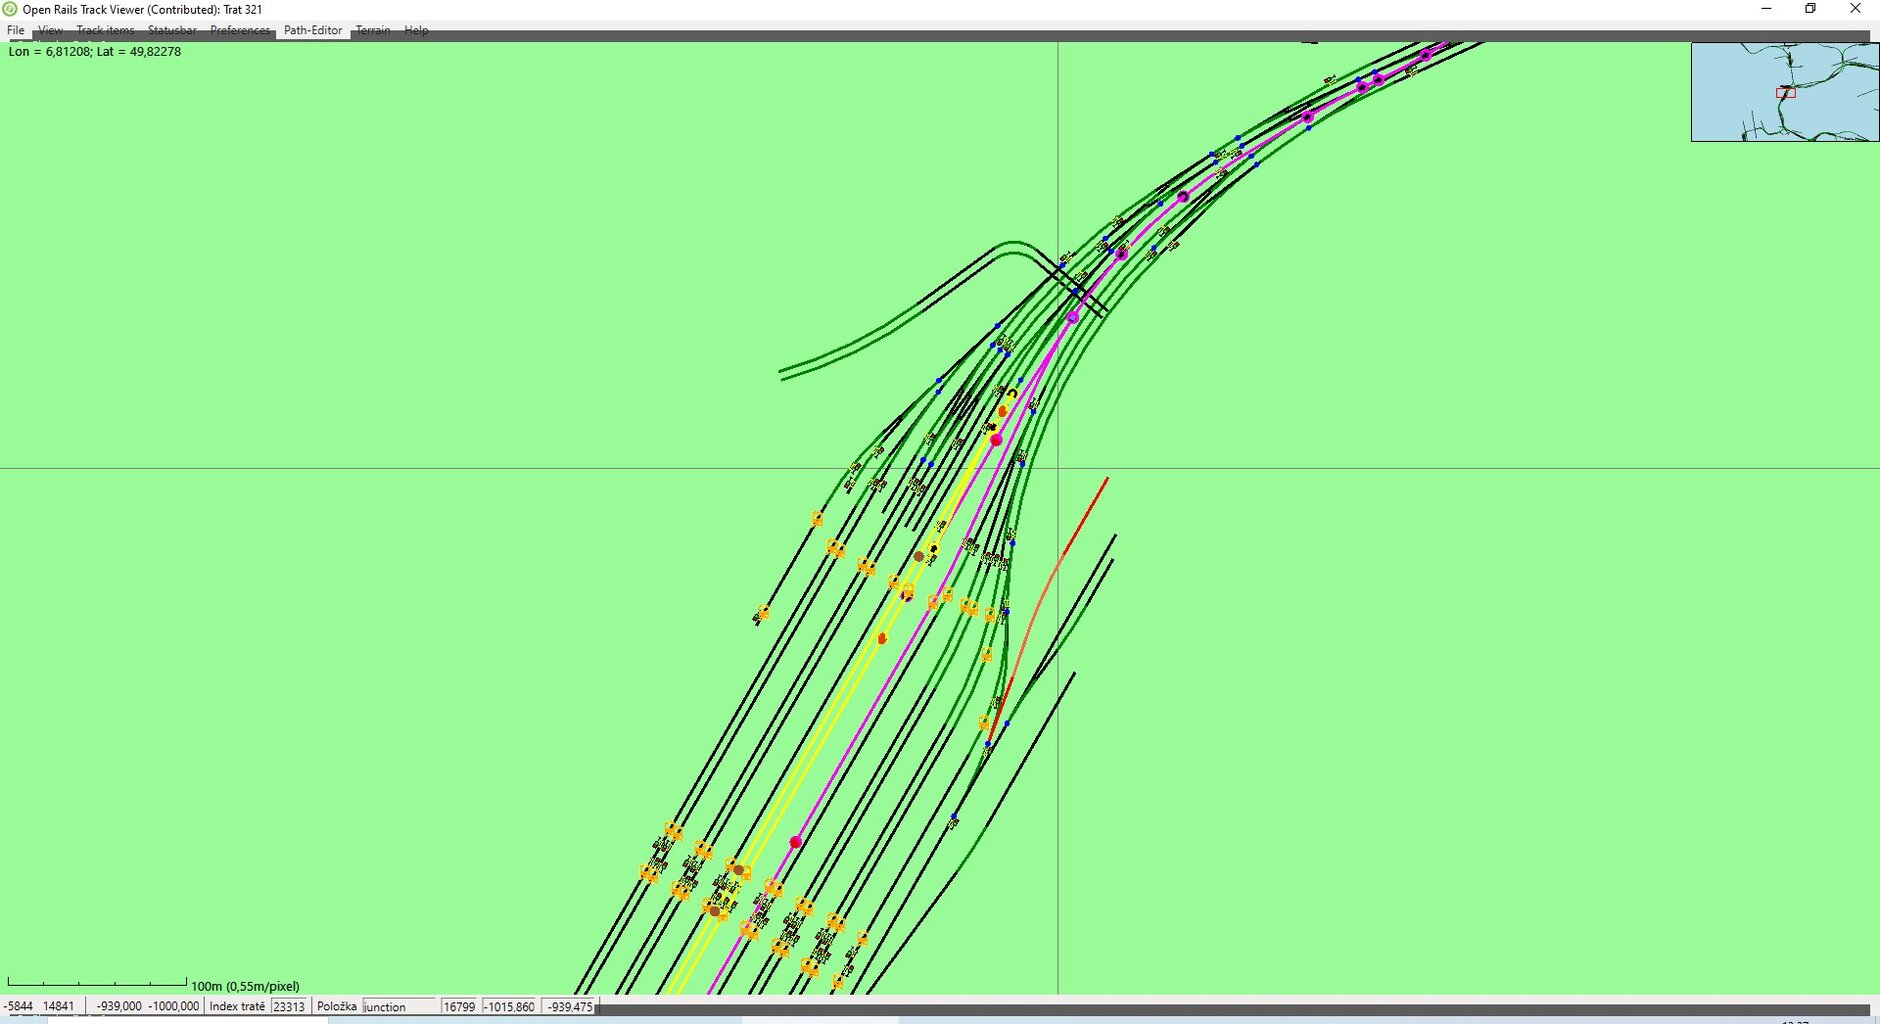Click the -1015,860 coordinate field
Image resolution: width=1880 pixels, height=1024 pixels.
pos(510,1006)
